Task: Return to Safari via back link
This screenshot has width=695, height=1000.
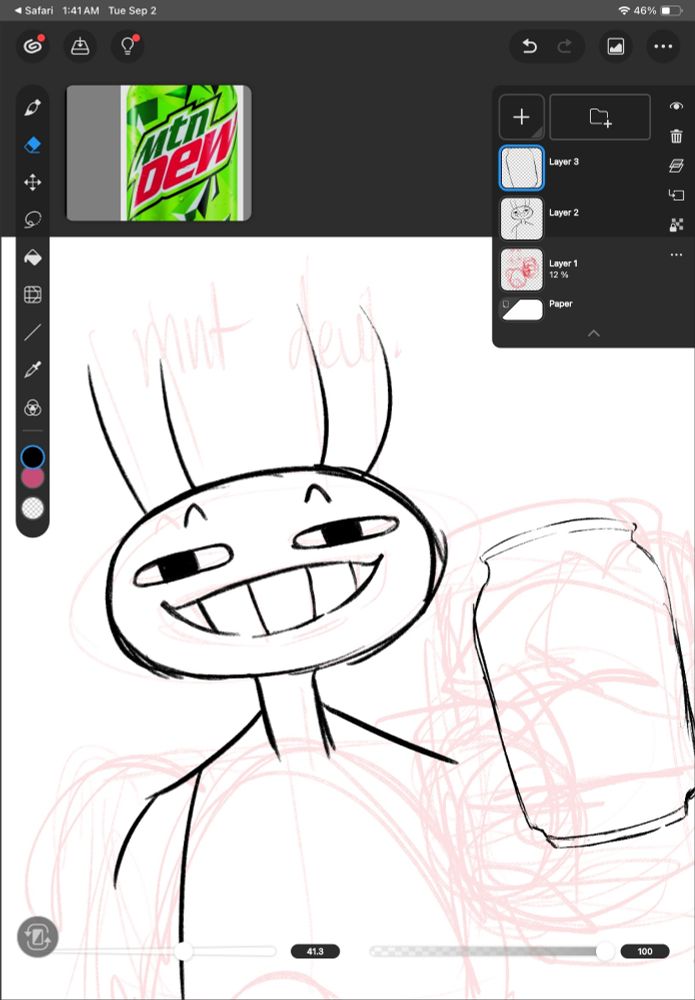Action: point(33,11)
